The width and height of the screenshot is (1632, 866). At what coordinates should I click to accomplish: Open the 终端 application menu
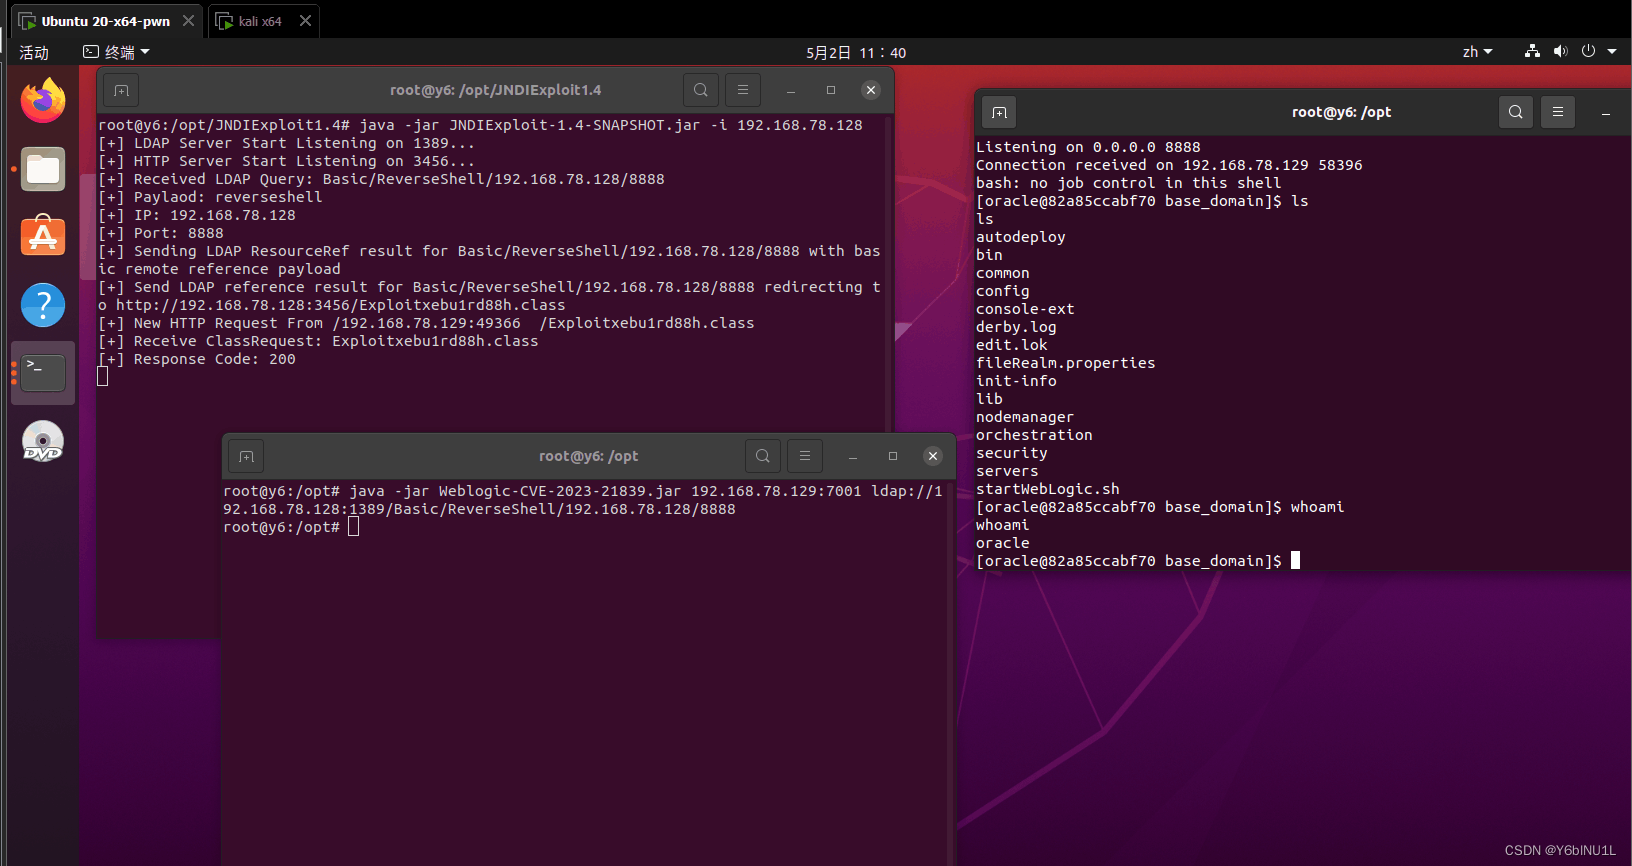point(116,52)
